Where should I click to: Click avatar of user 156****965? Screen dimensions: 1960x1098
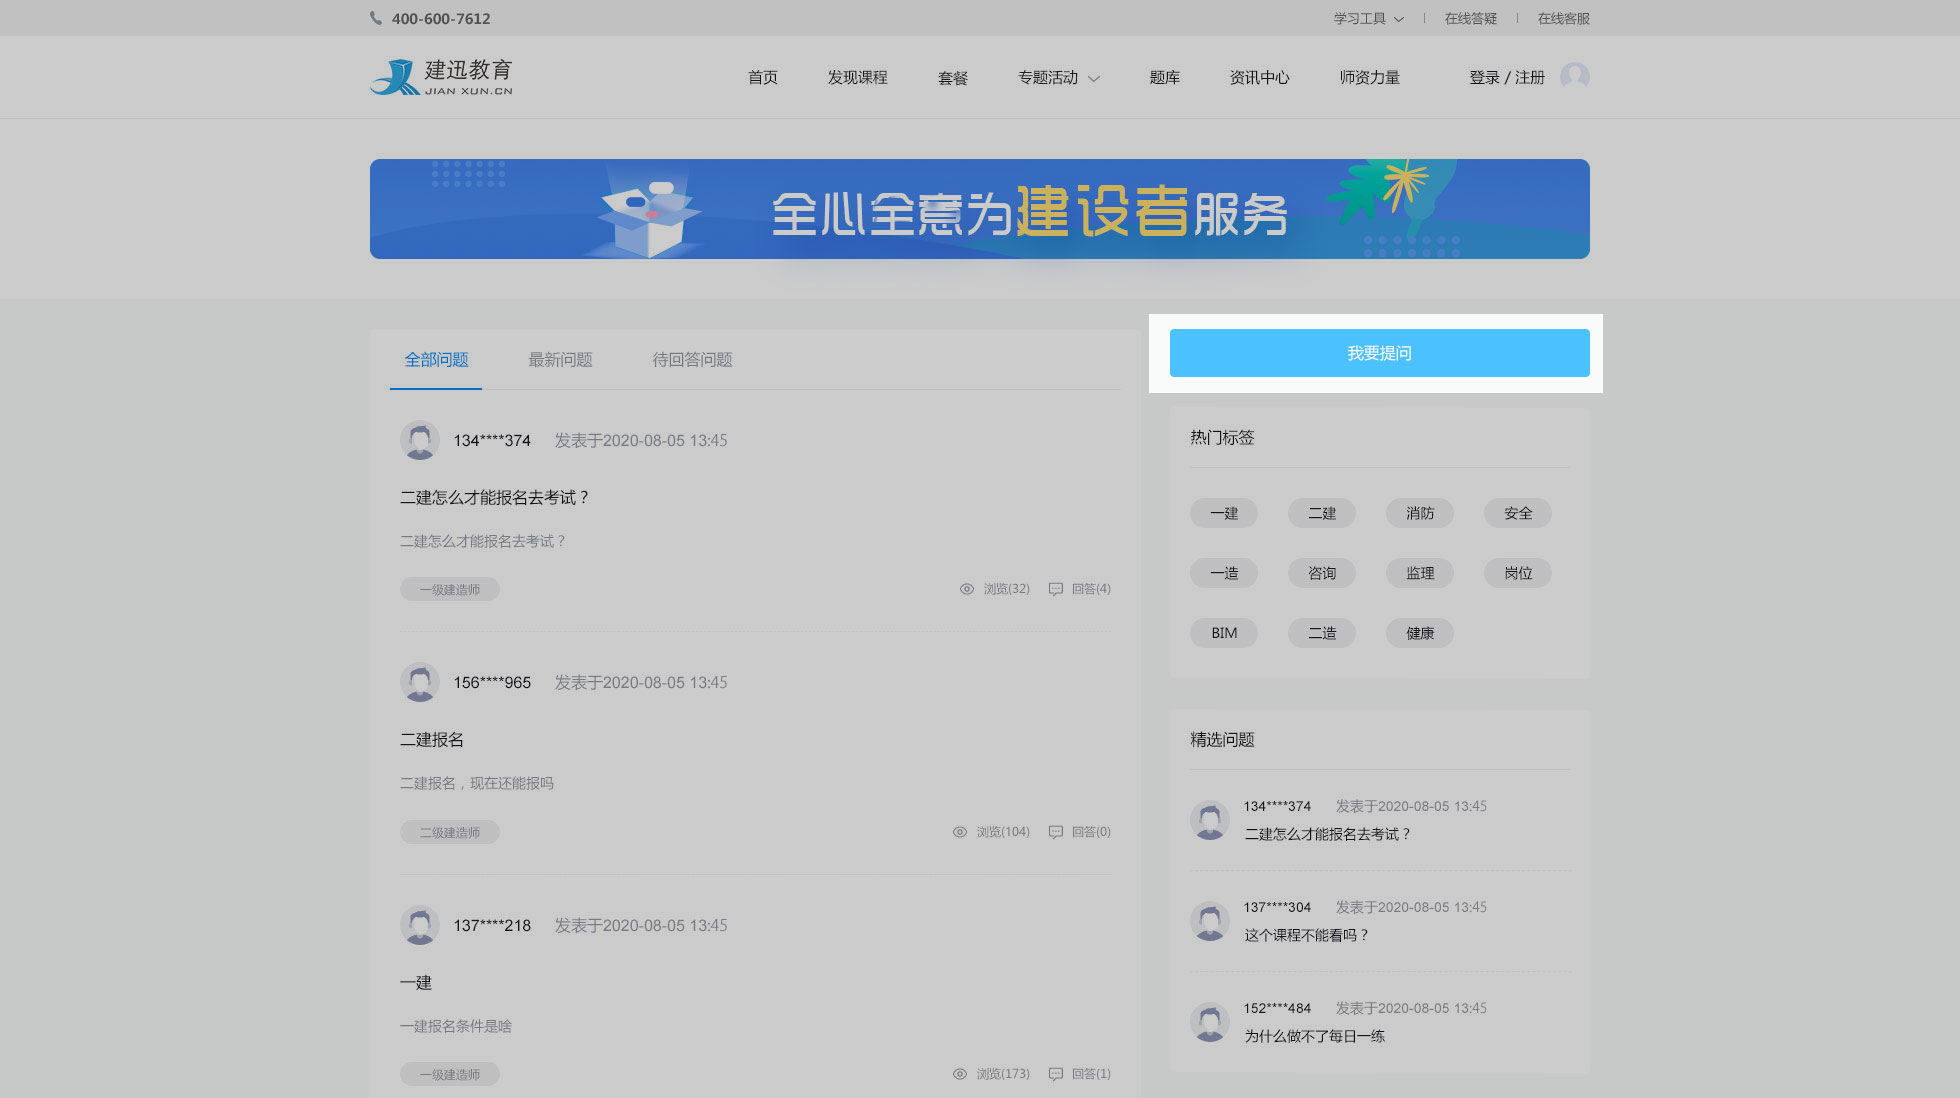coord(420,682)
